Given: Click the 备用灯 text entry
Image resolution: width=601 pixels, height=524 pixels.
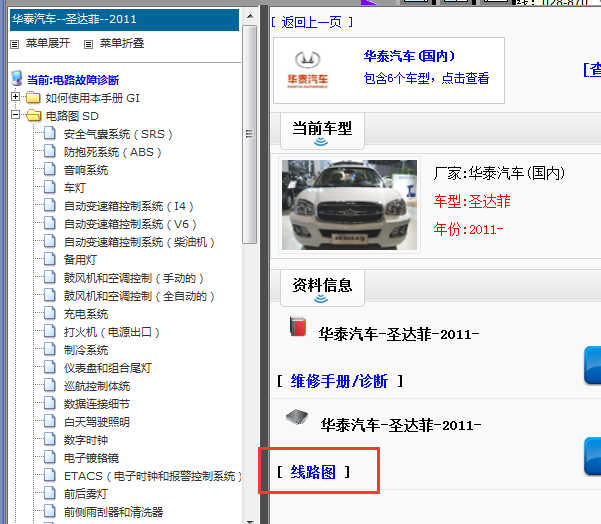Looking at the screenshot, I should pyautogui.click(x=80, y=260).
